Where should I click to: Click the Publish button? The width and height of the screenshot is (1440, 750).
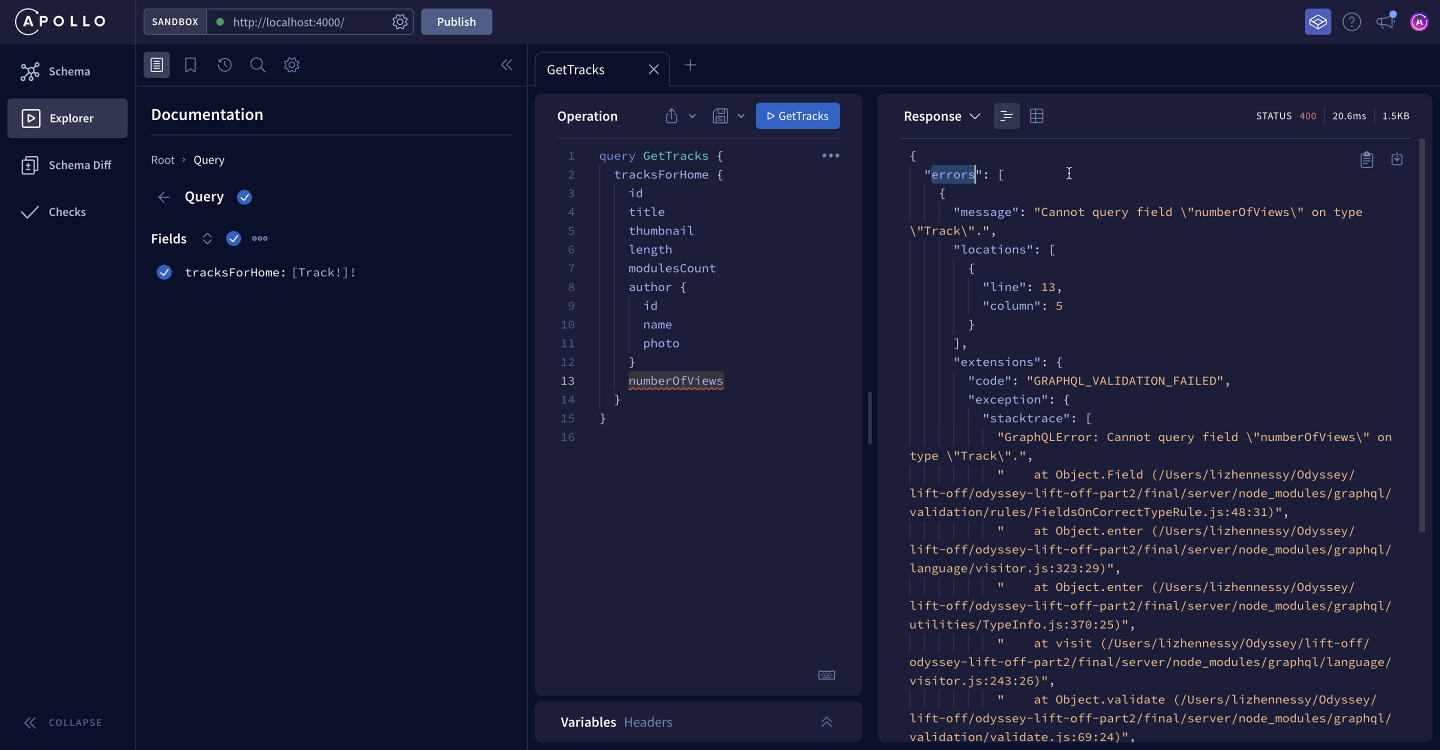[456, 22]
